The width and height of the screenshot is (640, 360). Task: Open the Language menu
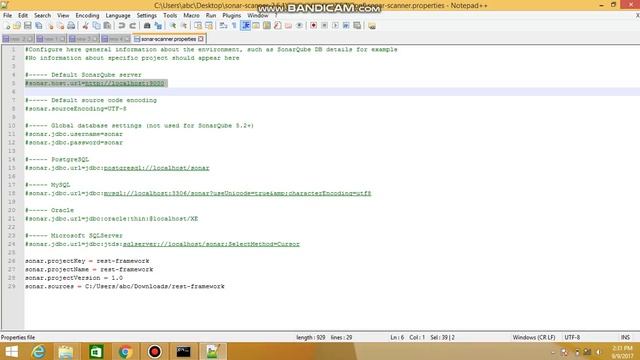pos(118,16)
